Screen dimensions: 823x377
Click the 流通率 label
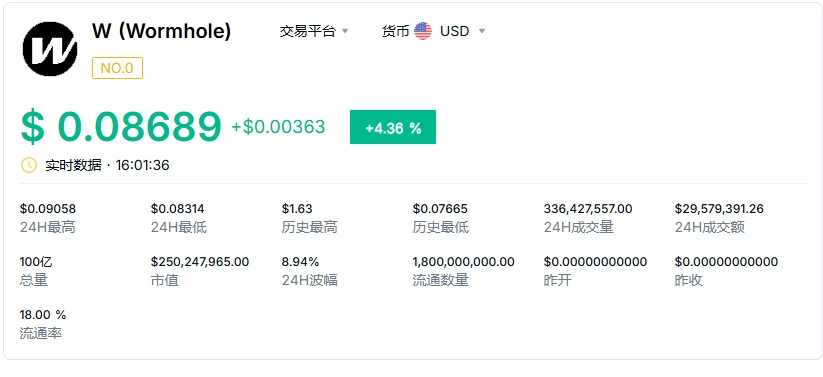coord(41,333)
